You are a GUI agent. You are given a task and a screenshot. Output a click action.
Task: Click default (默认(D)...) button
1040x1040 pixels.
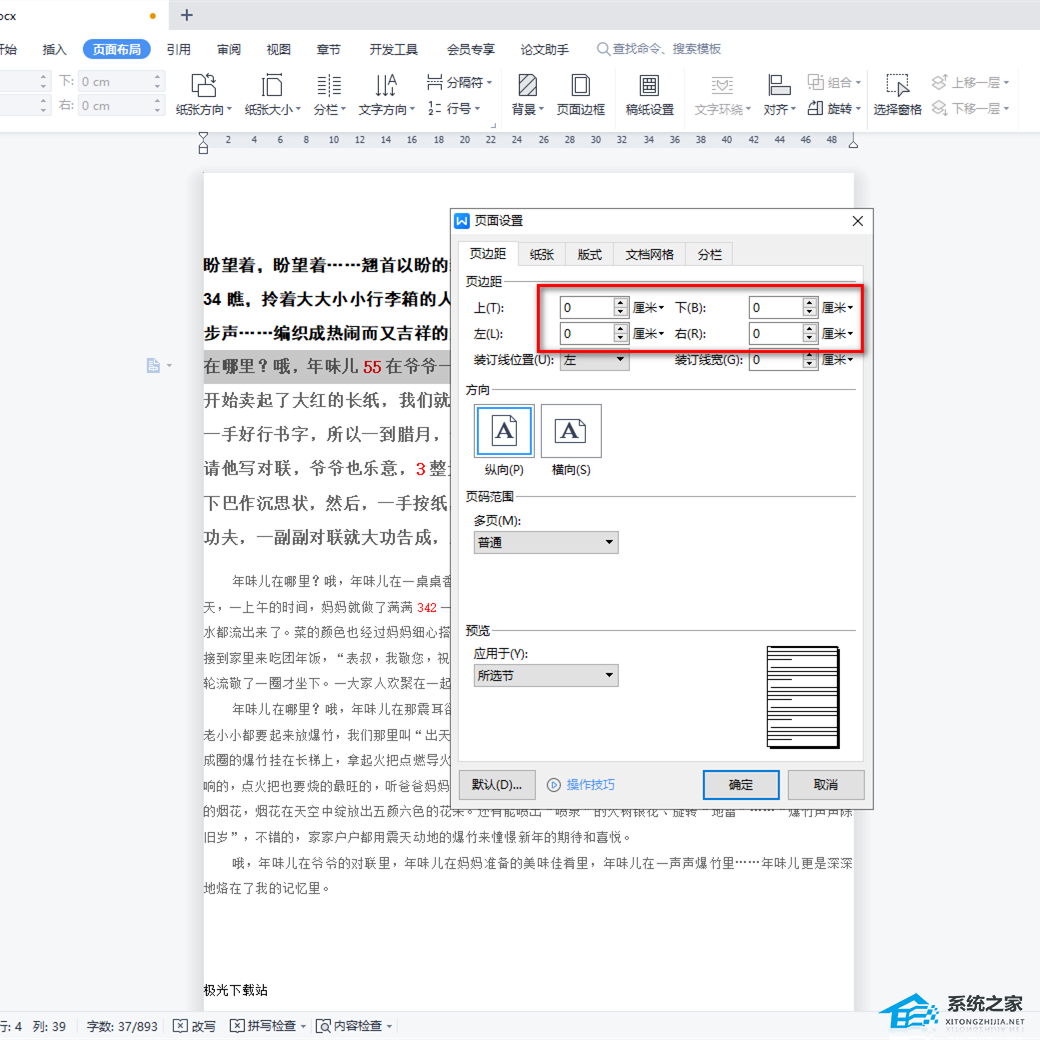(x=497, y=785)
